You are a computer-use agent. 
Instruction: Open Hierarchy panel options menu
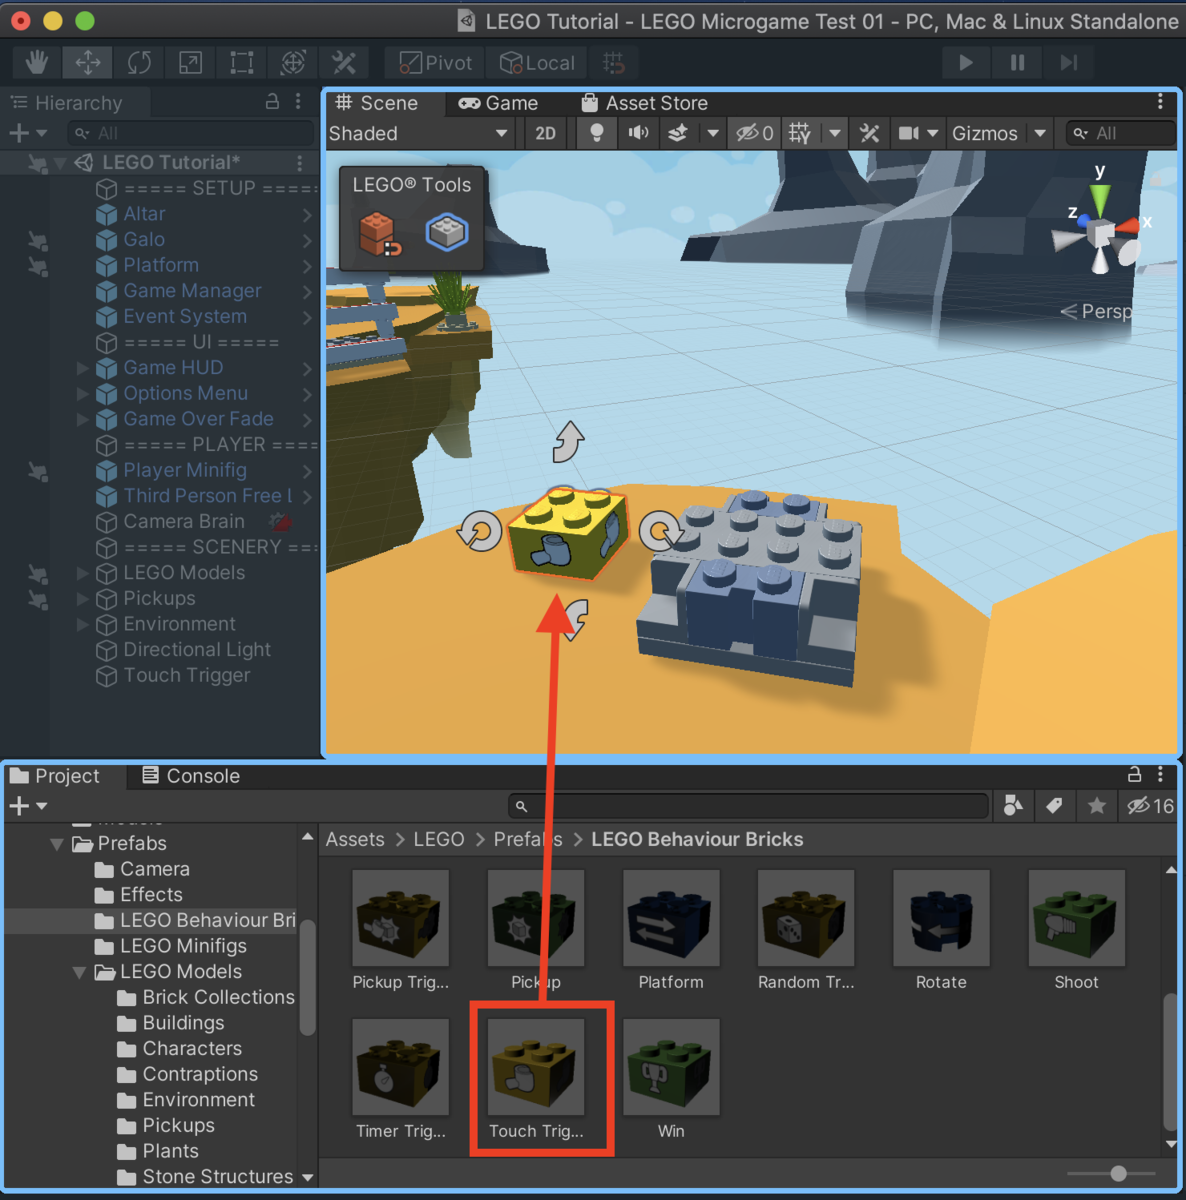point(298,102)
